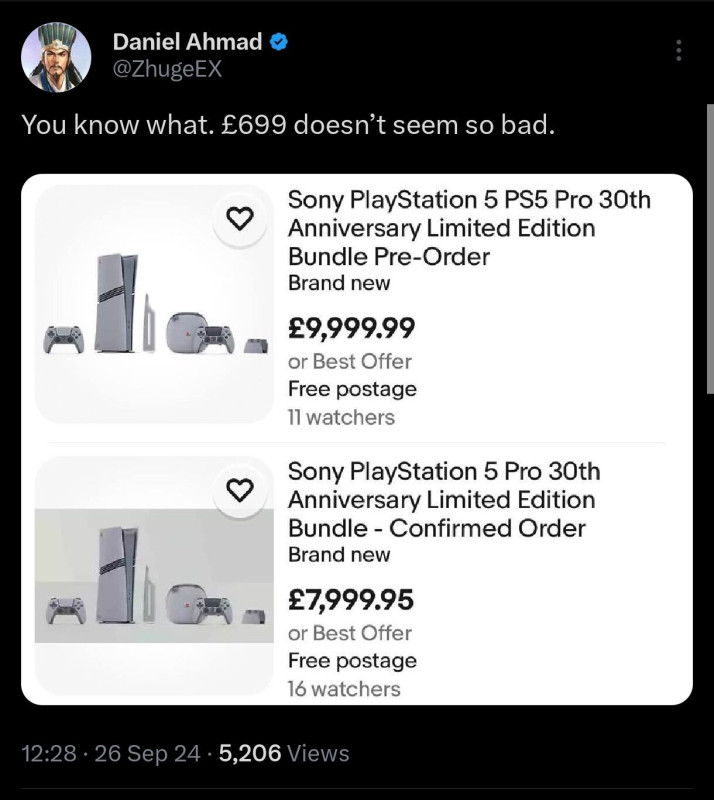Viewport: 714px width, 800px height.
Task: Click the tweet text about £699
Action: point(287,125)
